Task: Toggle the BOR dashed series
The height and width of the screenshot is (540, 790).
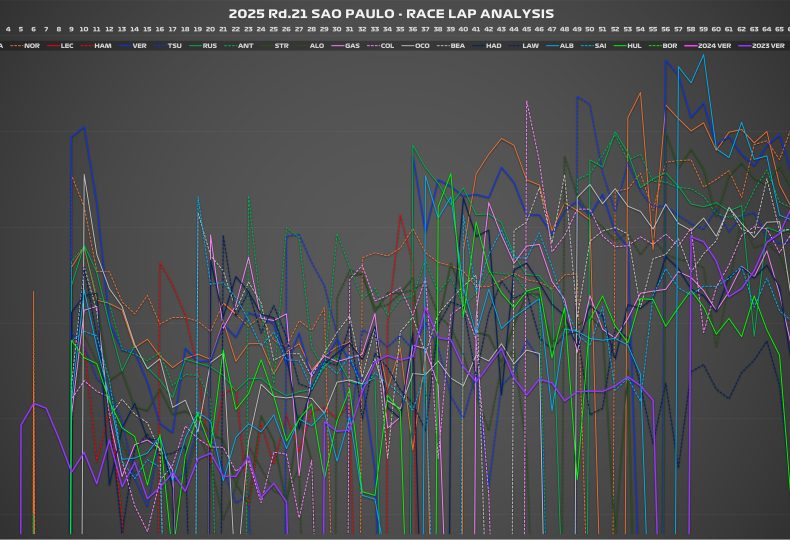Action: (x=669, y=46)
